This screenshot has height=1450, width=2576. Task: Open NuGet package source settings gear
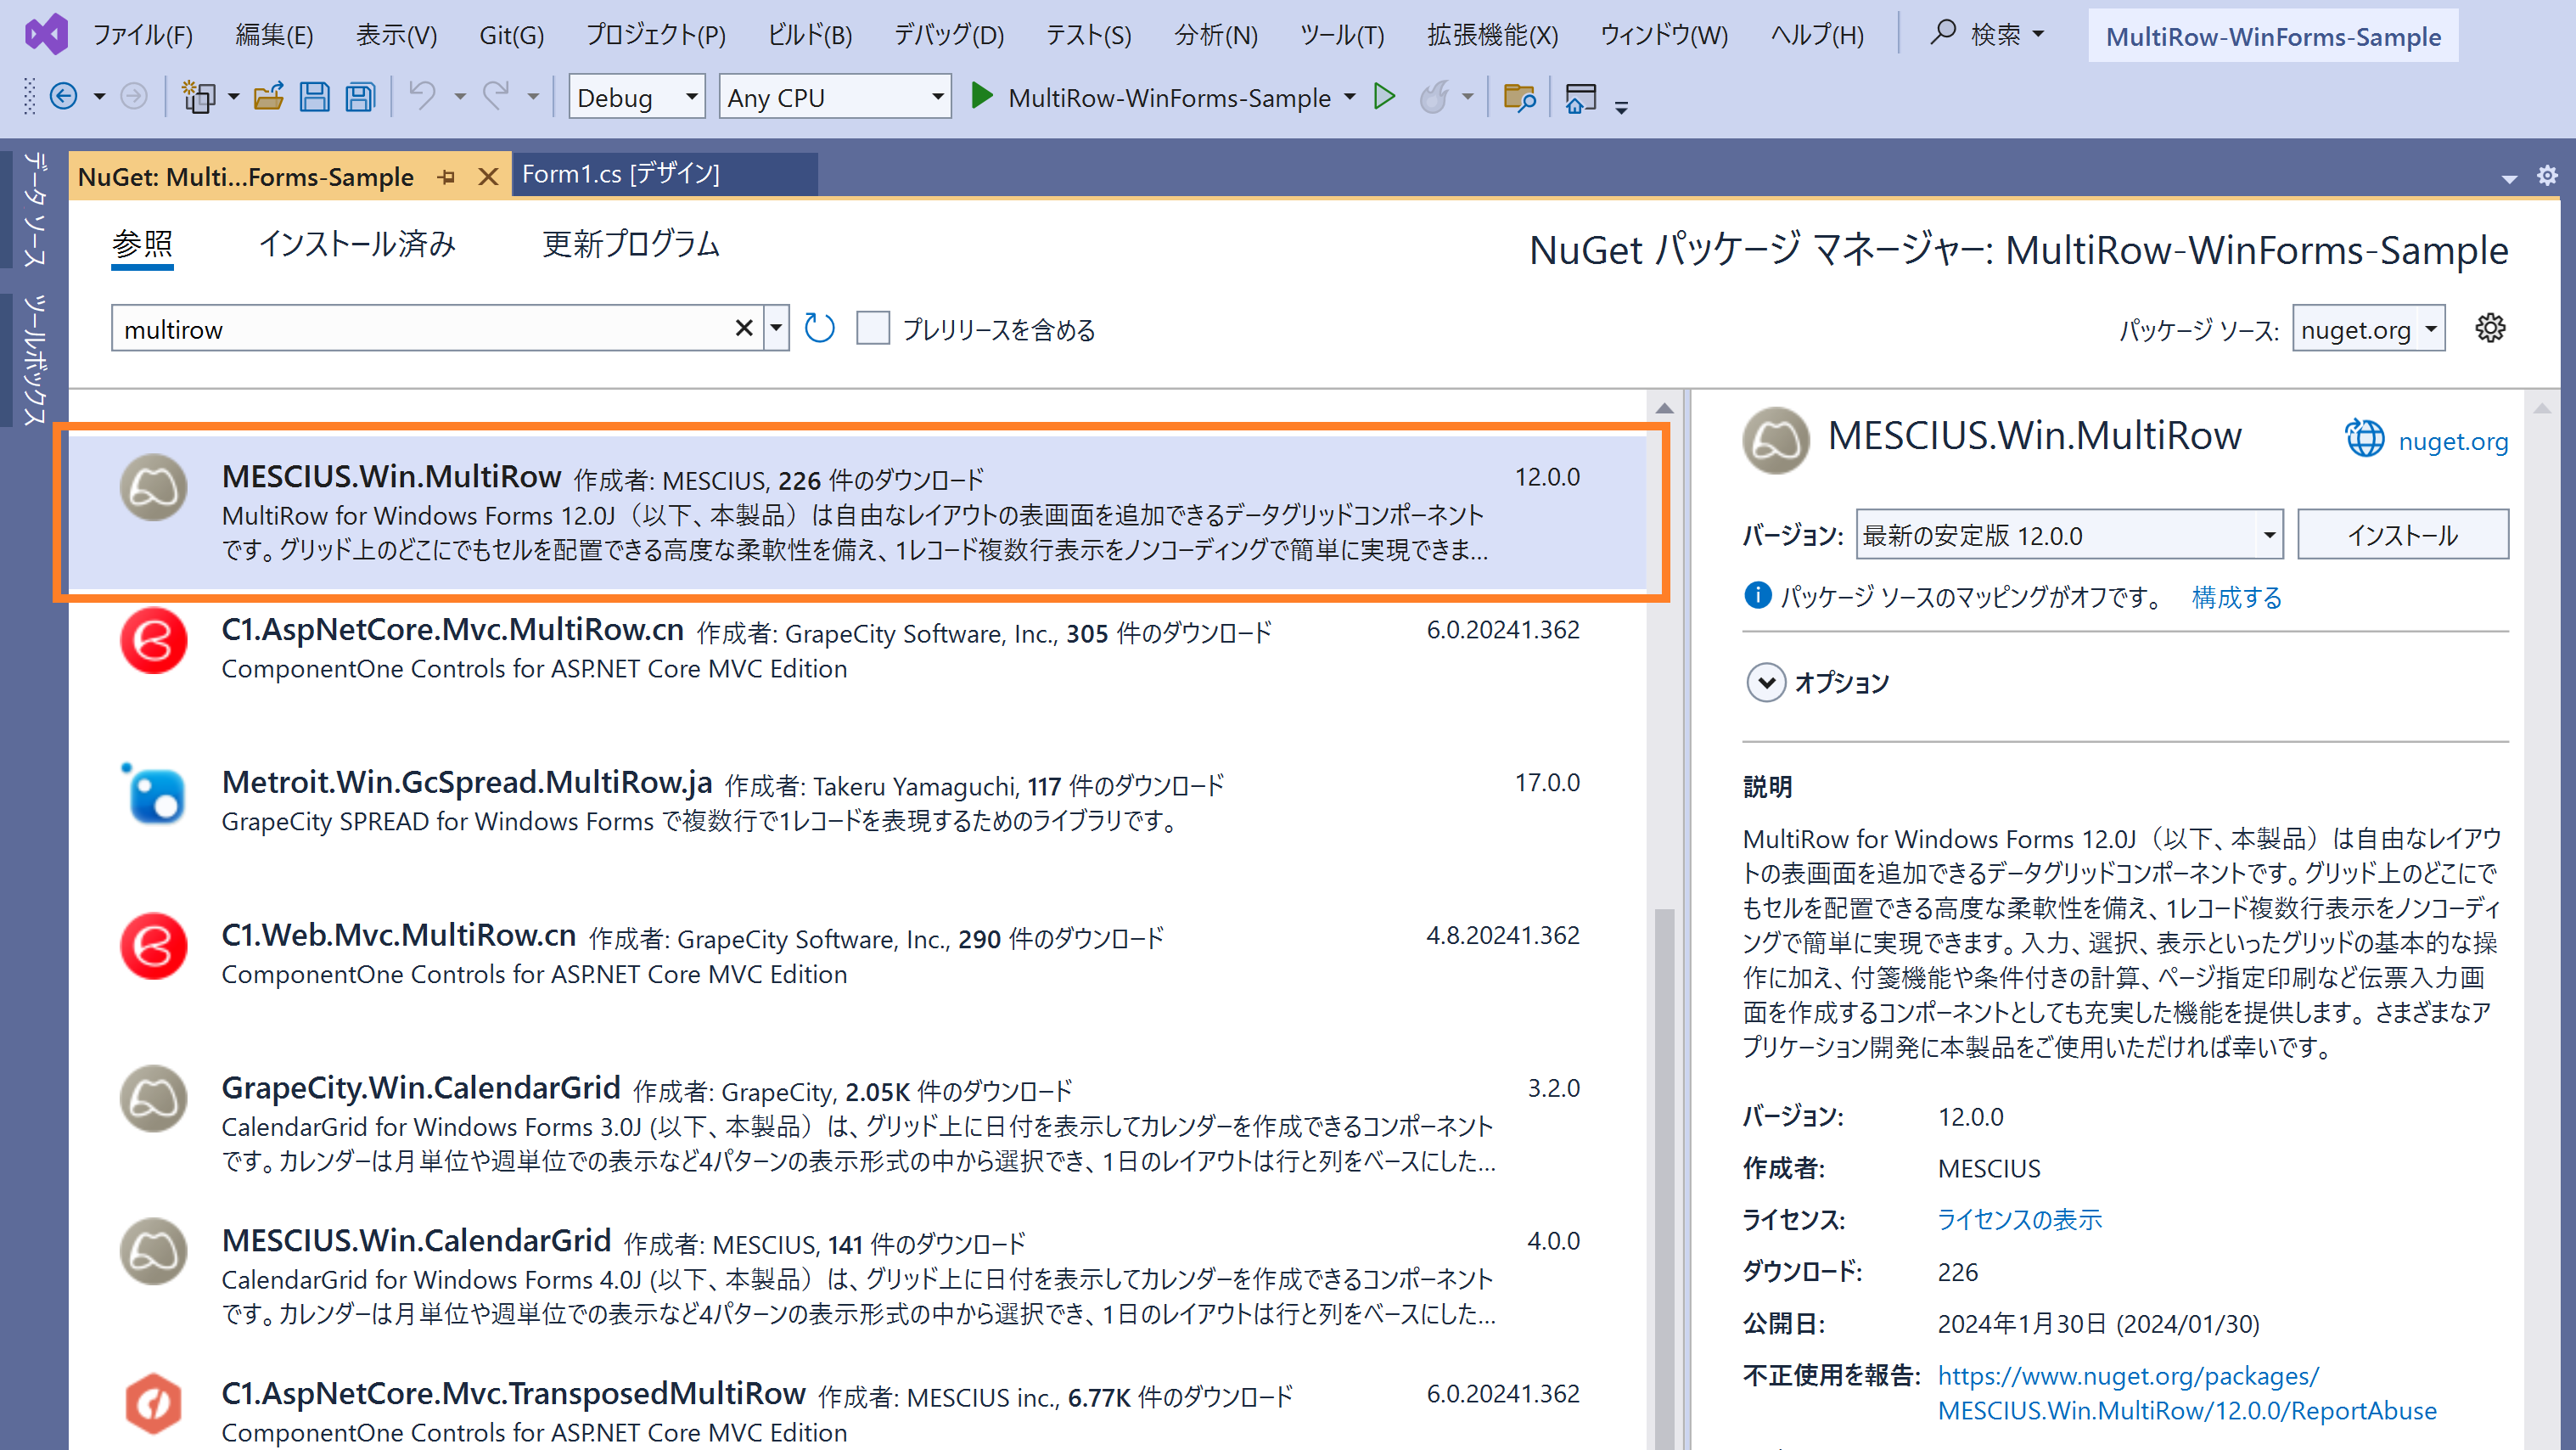click(2490, 328)
